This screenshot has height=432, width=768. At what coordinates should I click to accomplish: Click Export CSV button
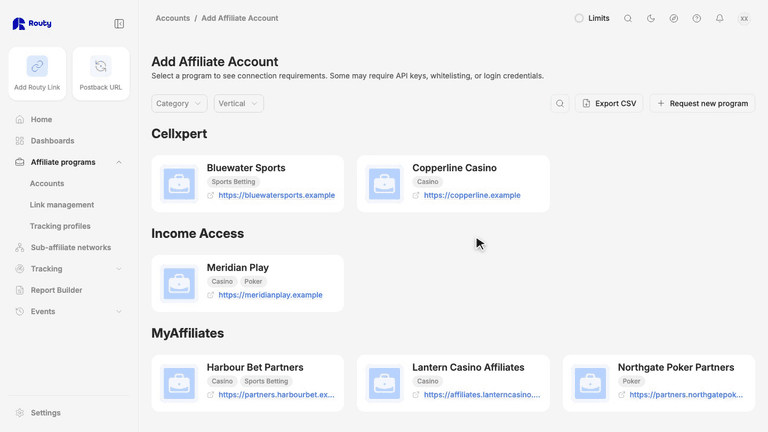[609, 103]
